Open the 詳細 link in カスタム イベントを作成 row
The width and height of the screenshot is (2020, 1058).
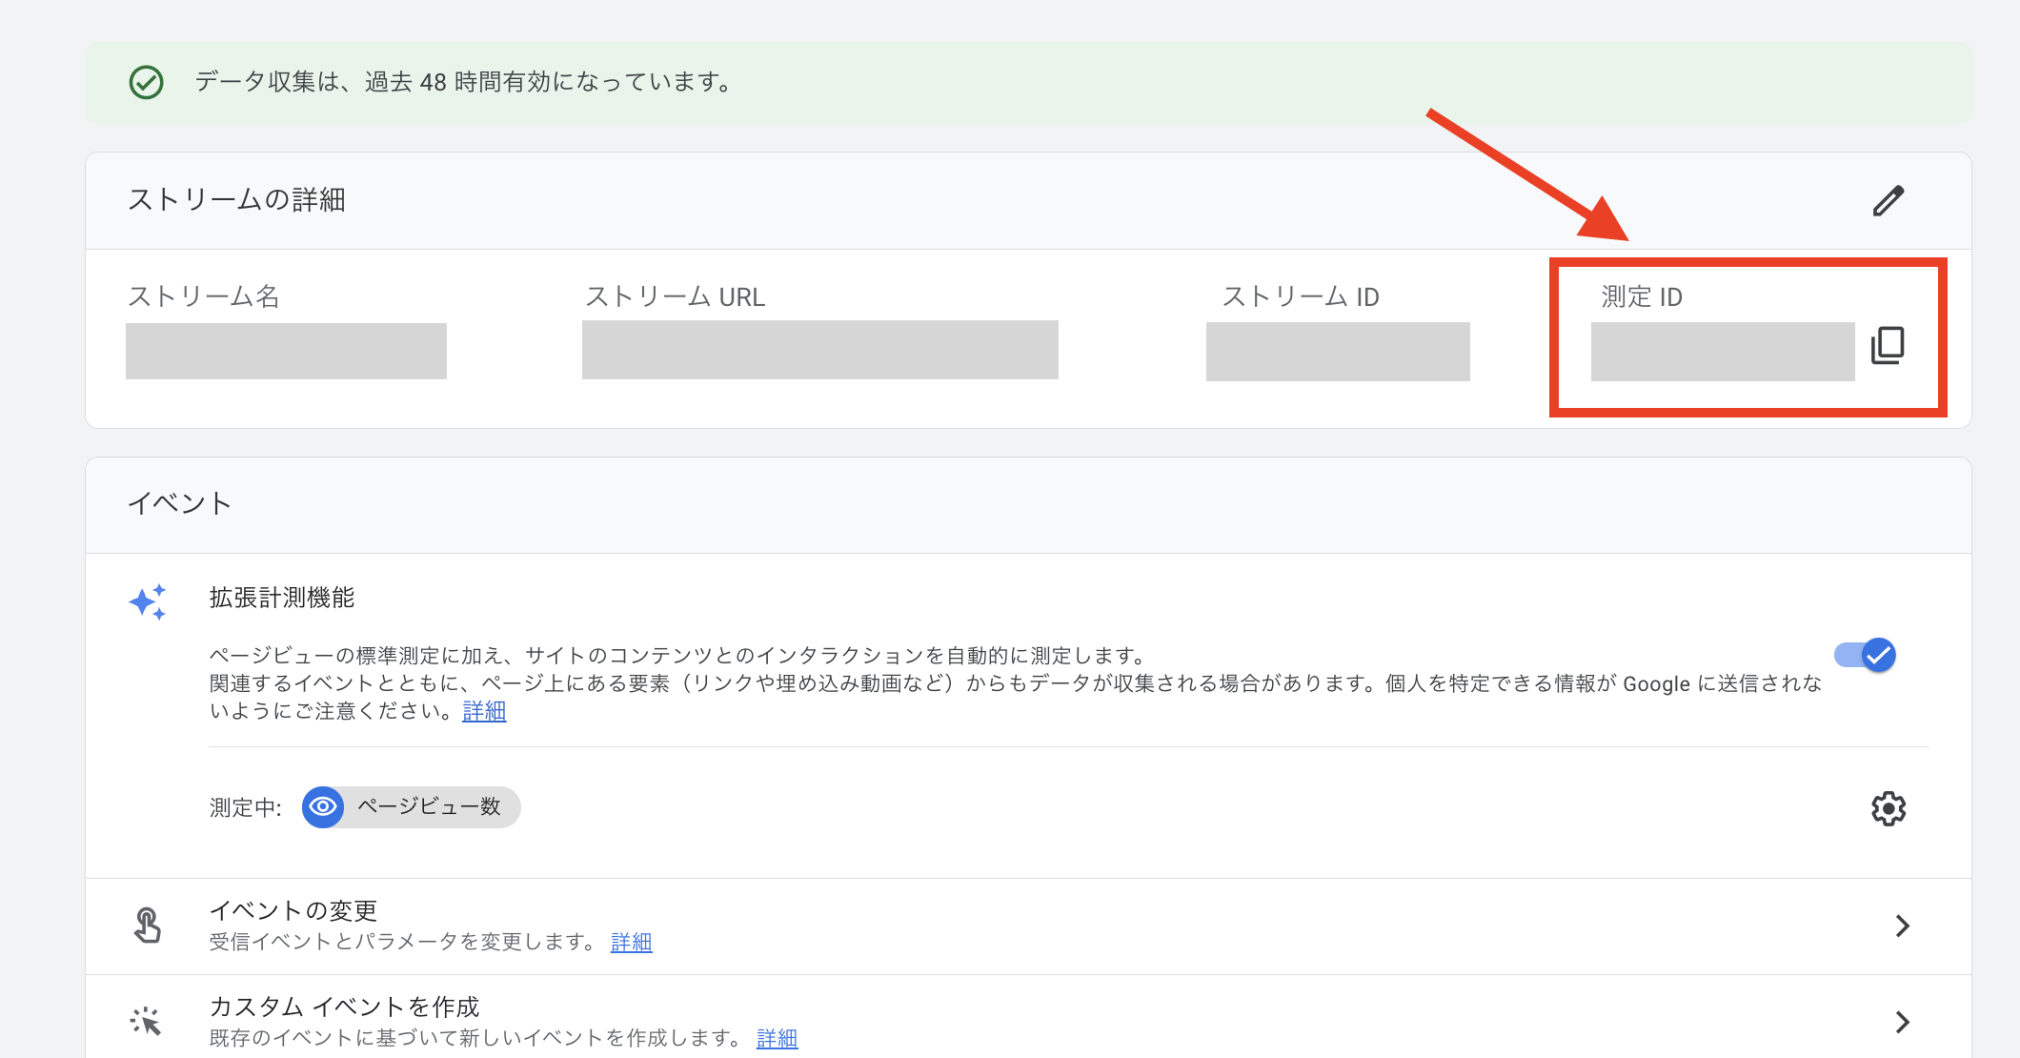(777, 1038)
